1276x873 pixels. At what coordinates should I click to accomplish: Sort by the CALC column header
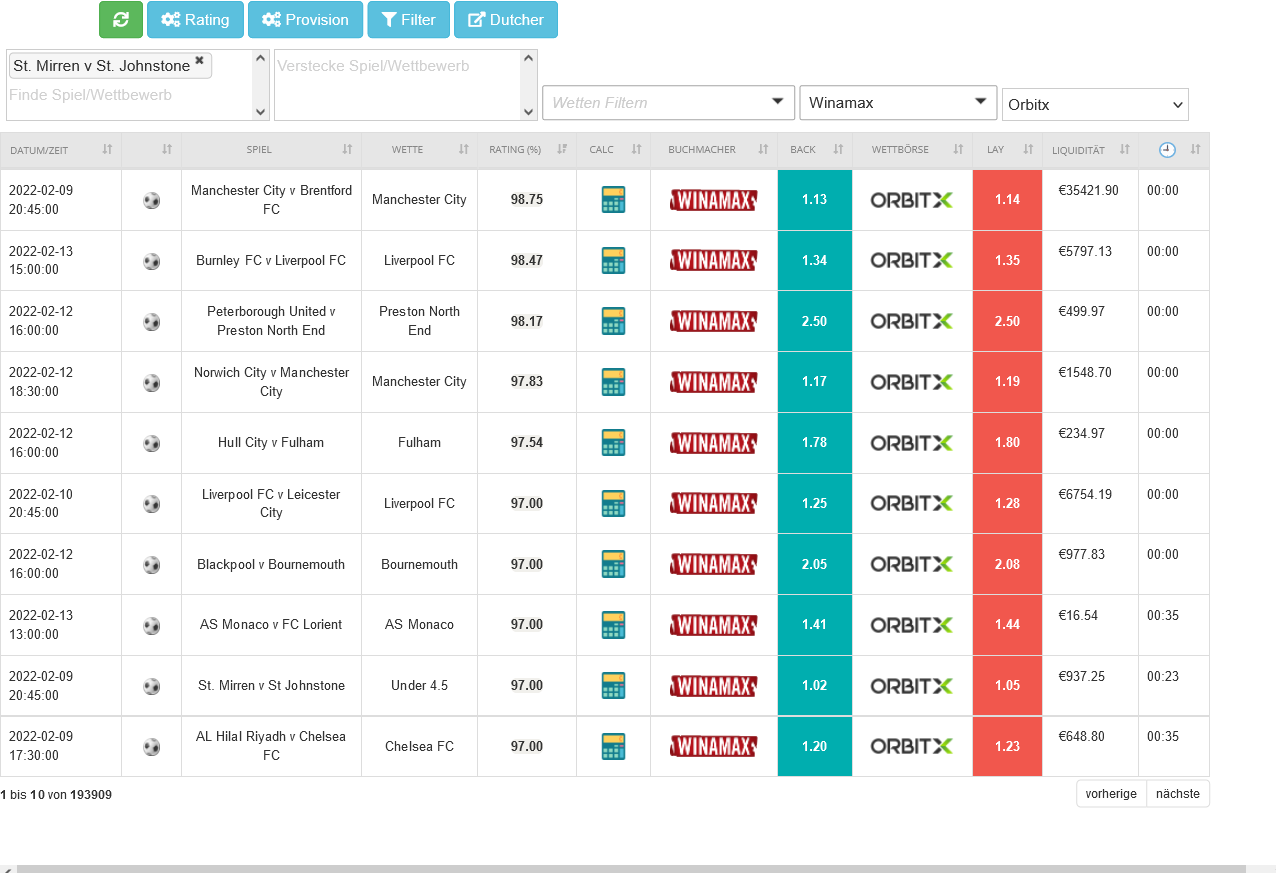[x=613, y=150]
